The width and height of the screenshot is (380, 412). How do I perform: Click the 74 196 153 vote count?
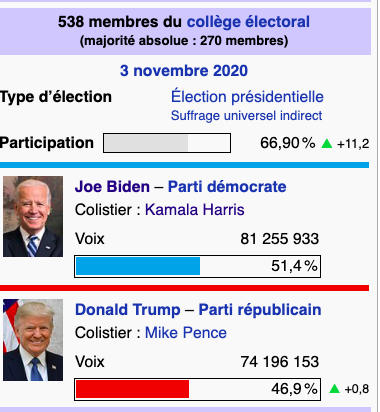pyautogui.click(x=279, y=362)
